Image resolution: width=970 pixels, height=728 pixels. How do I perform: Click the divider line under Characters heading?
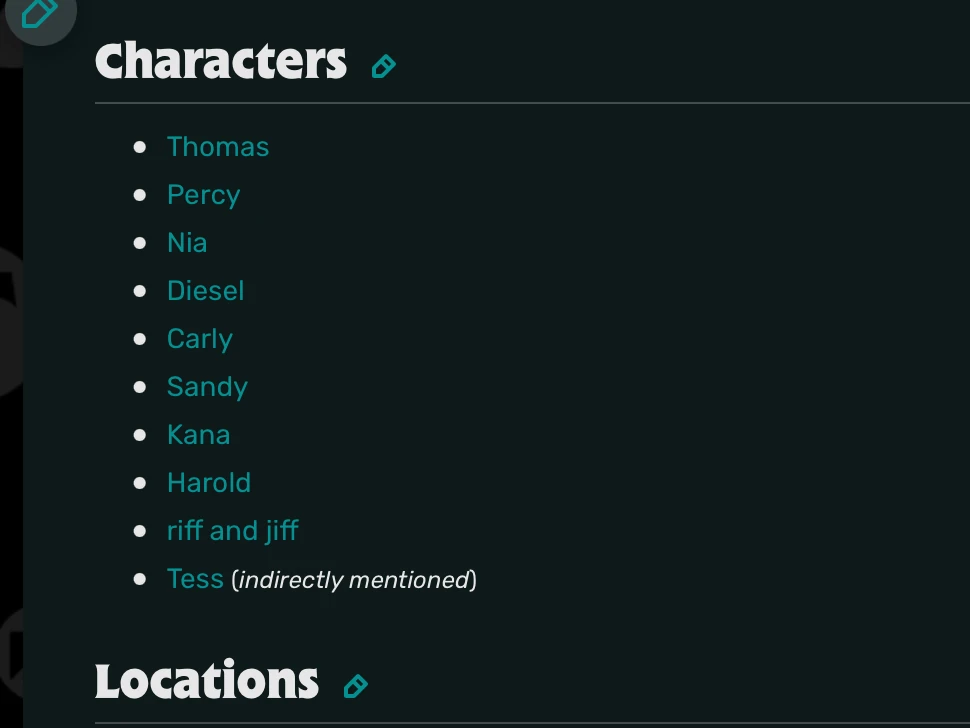tap(530, 103)
